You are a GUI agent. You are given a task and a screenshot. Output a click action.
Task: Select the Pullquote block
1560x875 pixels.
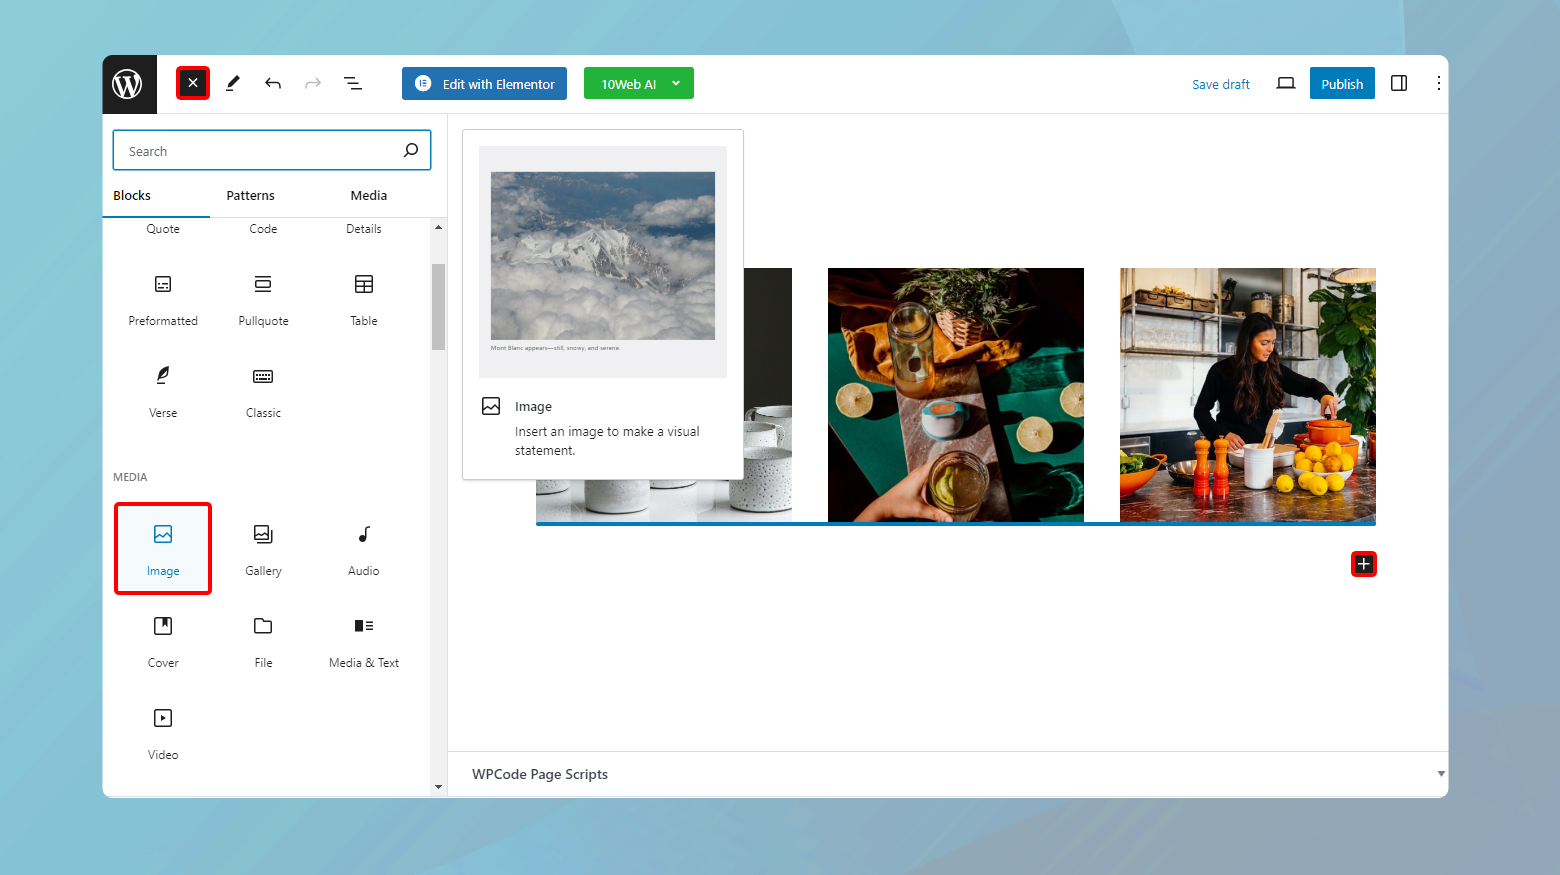[262, 298]
